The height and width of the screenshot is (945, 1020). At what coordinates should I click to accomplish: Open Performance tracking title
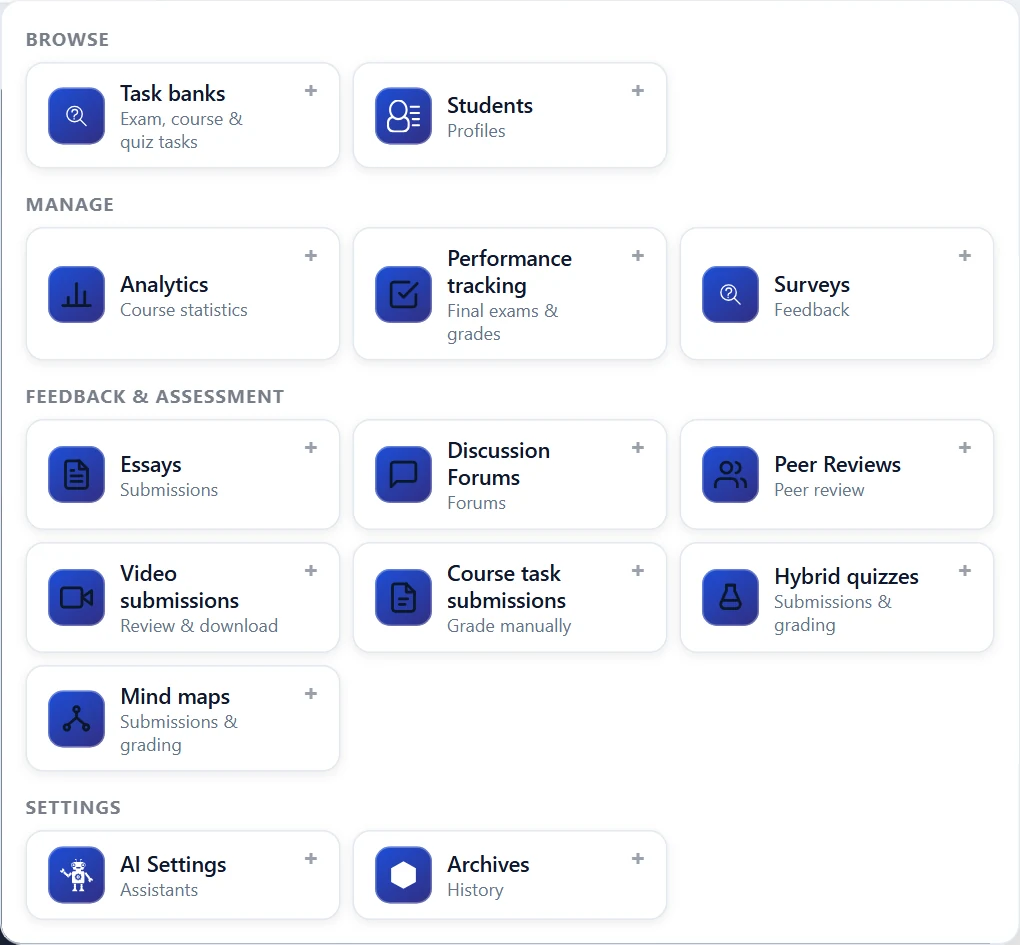509,272
